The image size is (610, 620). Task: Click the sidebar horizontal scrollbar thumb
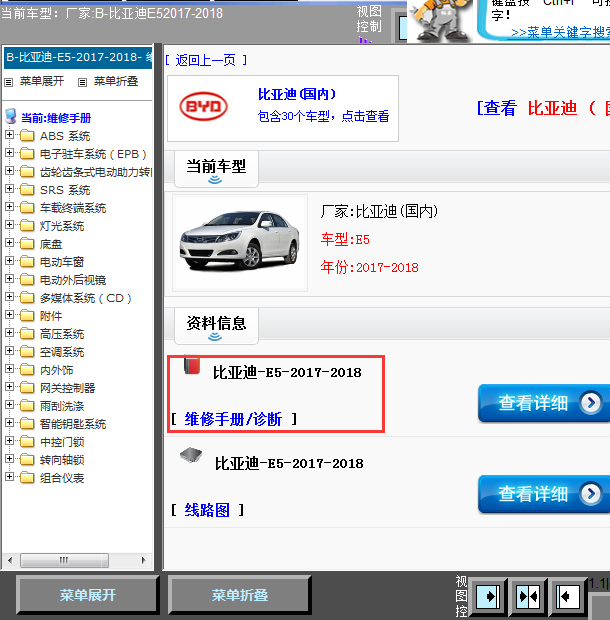tap(64, 560)
